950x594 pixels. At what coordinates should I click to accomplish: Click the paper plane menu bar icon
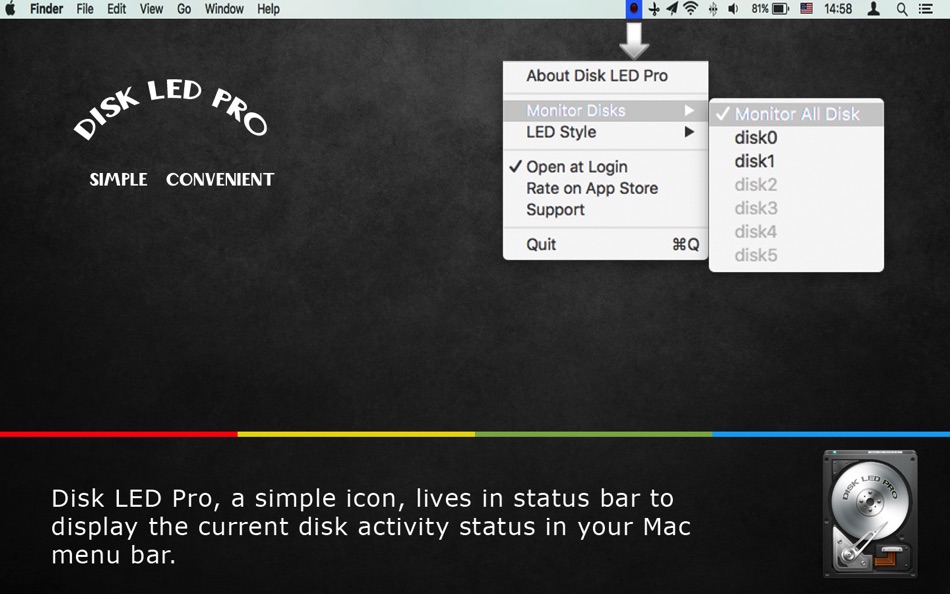click(672, 8)
